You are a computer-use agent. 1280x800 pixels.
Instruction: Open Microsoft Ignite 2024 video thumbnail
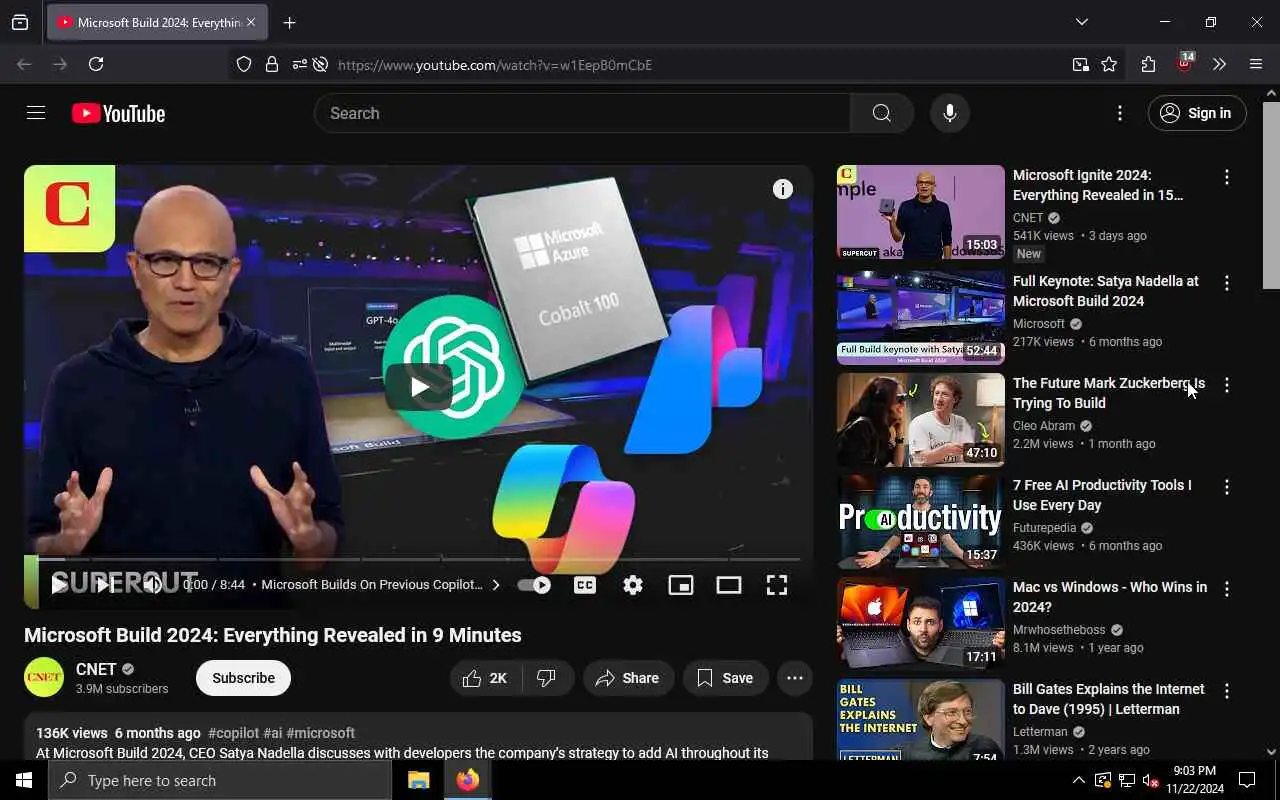coord(921,212)
